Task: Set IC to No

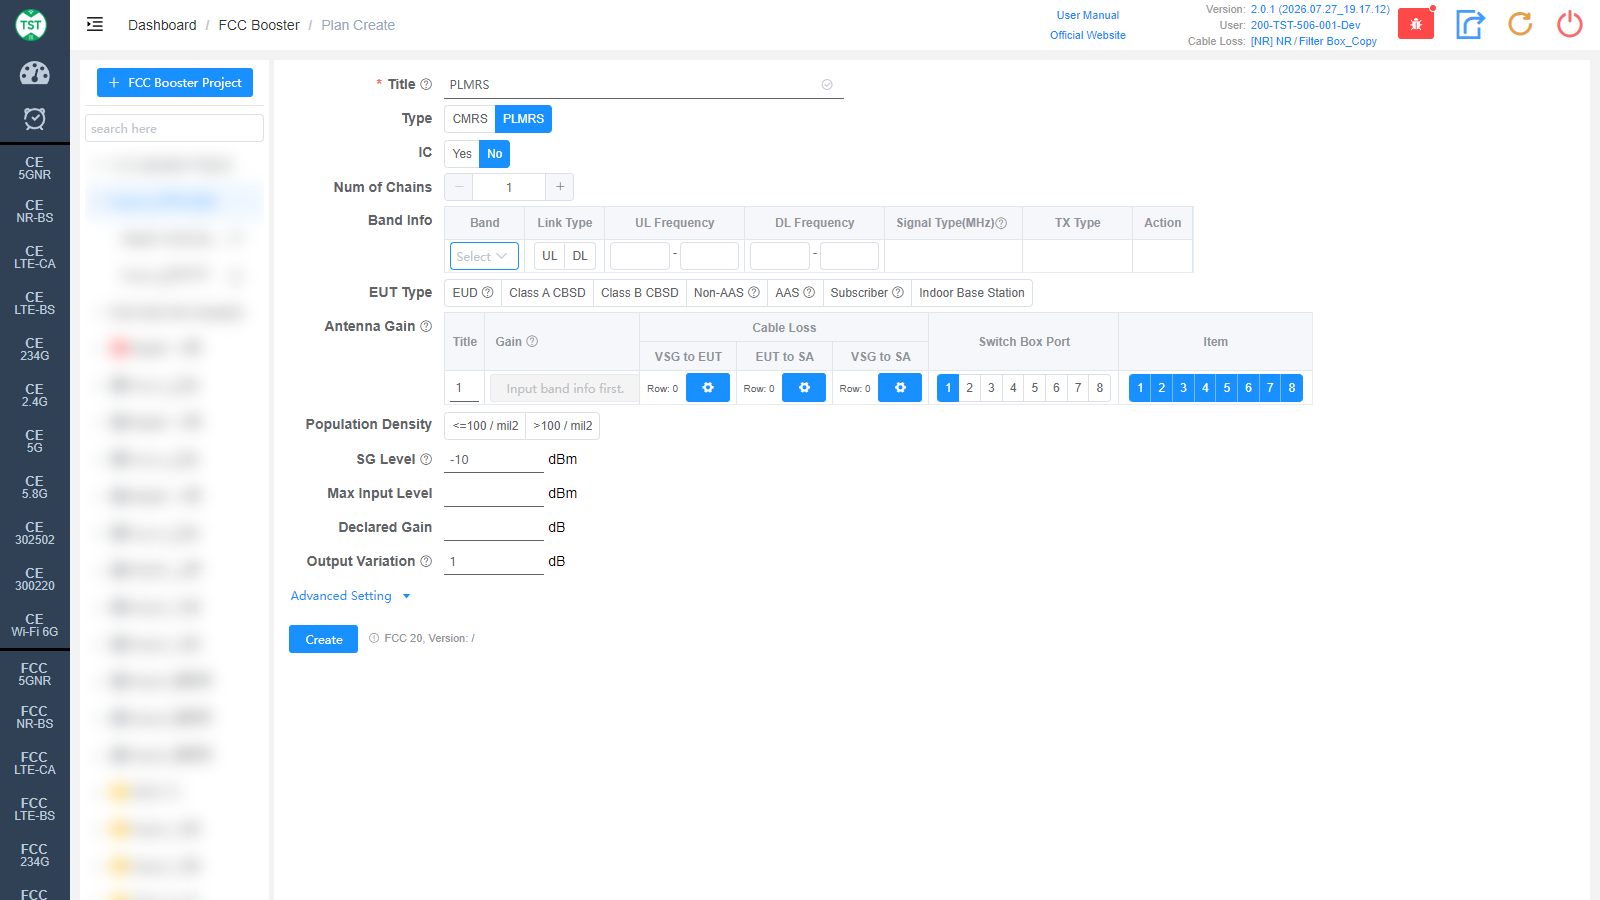Action: 495,154
